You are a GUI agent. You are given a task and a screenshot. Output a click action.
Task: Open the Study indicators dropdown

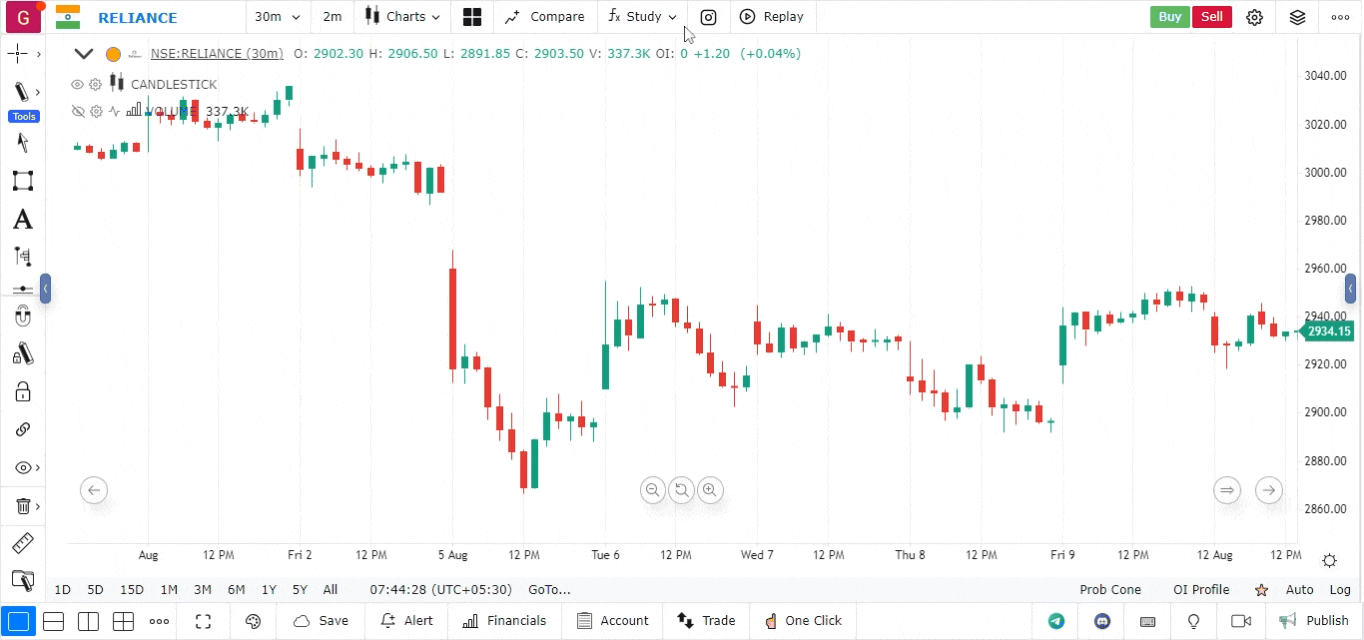643,17
